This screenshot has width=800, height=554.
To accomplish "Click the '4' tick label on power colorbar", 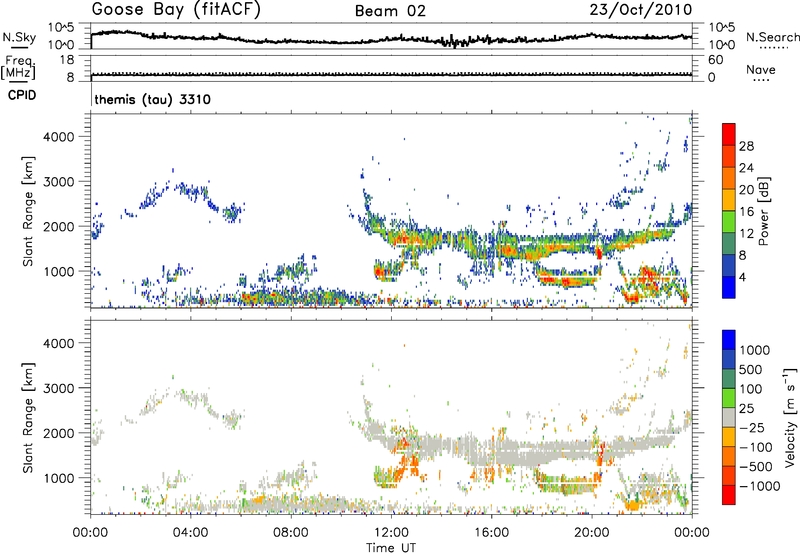I will point(742,277).
